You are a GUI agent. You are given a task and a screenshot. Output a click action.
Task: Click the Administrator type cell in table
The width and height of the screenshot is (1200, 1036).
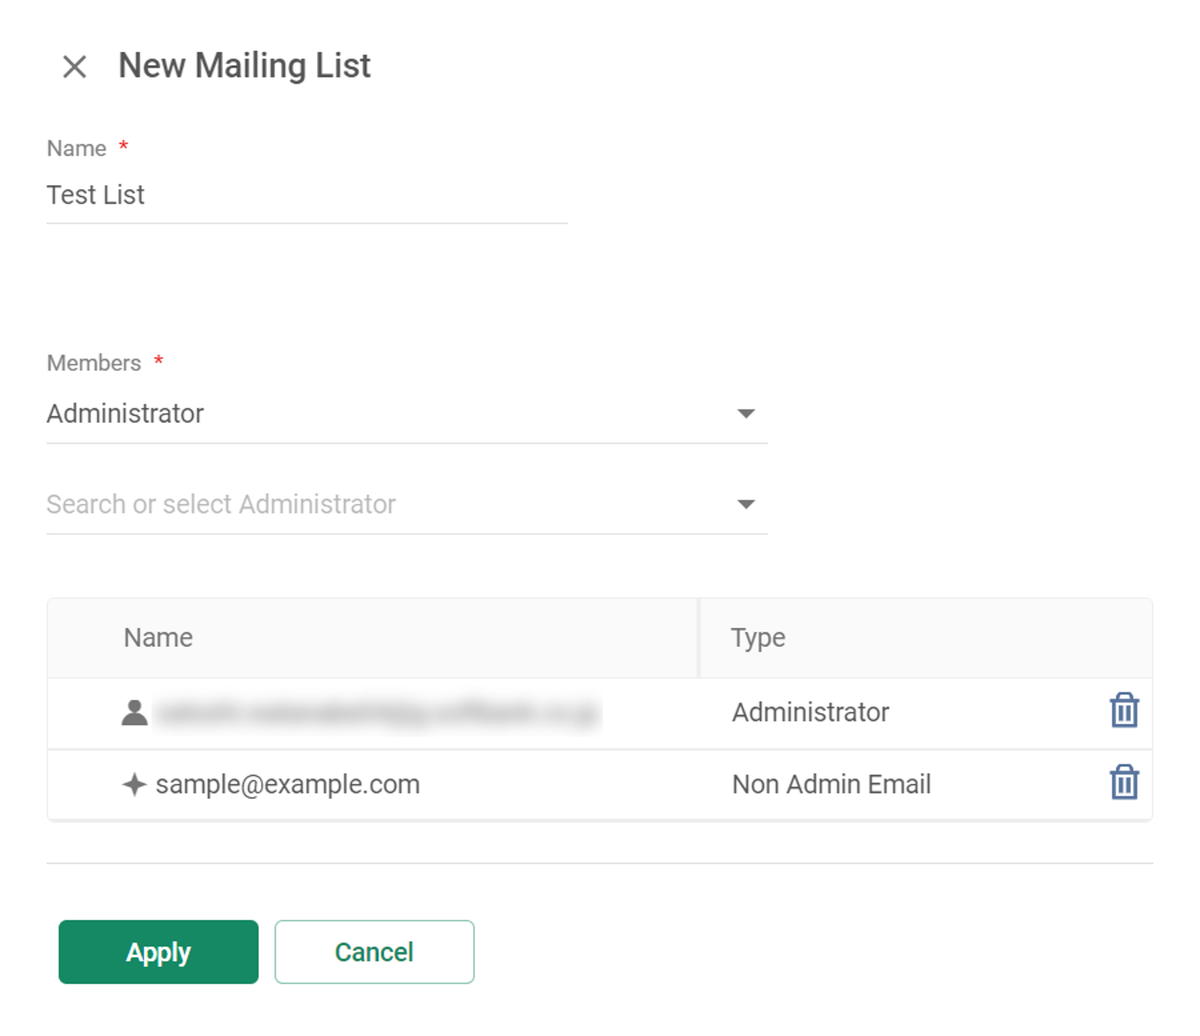(810, 712)
